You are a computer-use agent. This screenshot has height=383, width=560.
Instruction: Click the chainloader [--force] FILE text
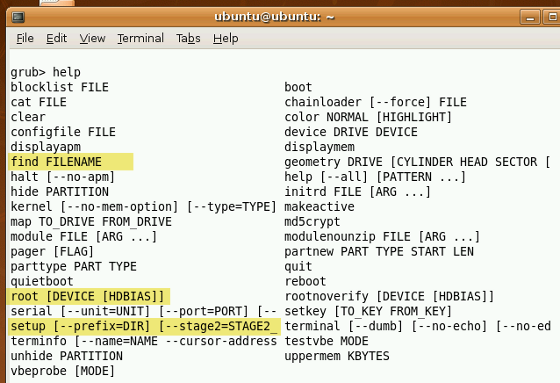375,102
